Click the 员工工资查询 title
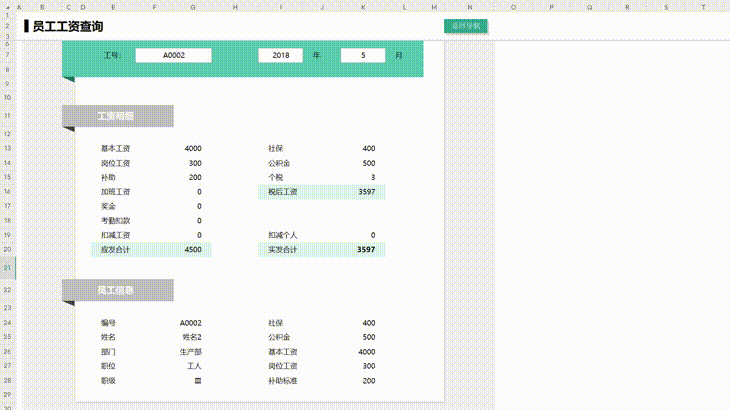The height and width of the screenshot is (410, 730). point(67,27)
